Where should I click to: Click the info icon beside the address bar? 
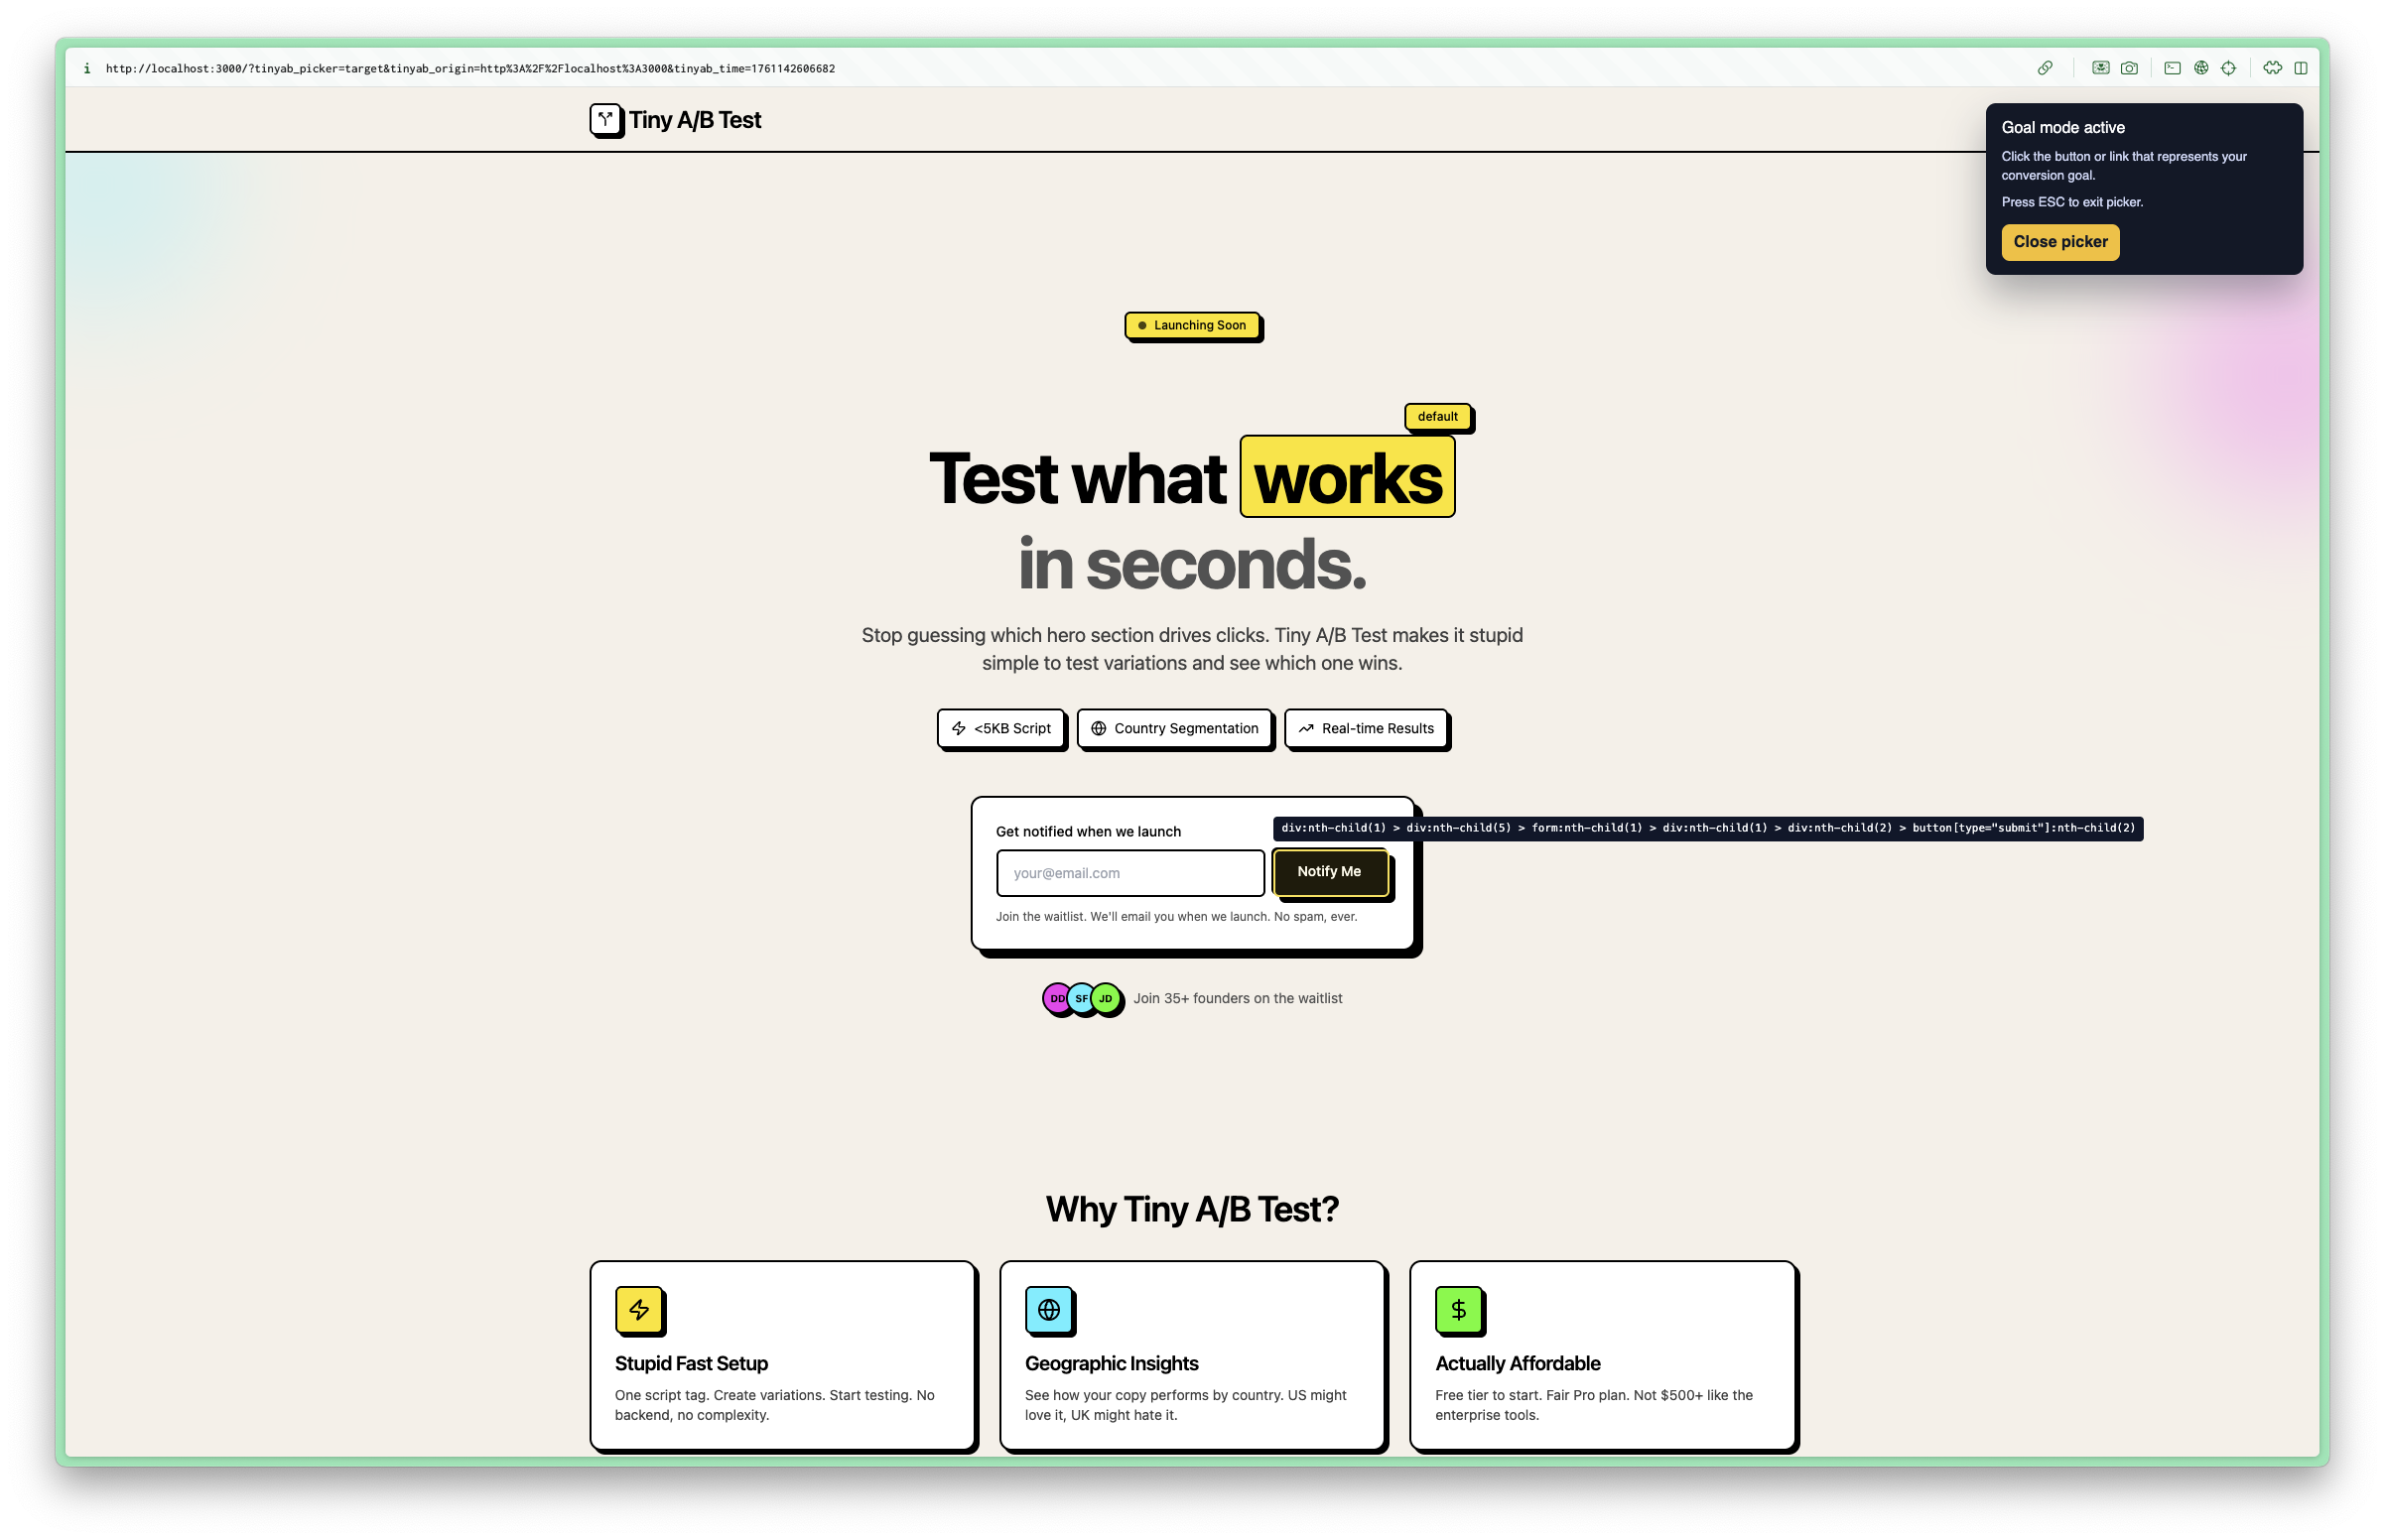(87, 68)
